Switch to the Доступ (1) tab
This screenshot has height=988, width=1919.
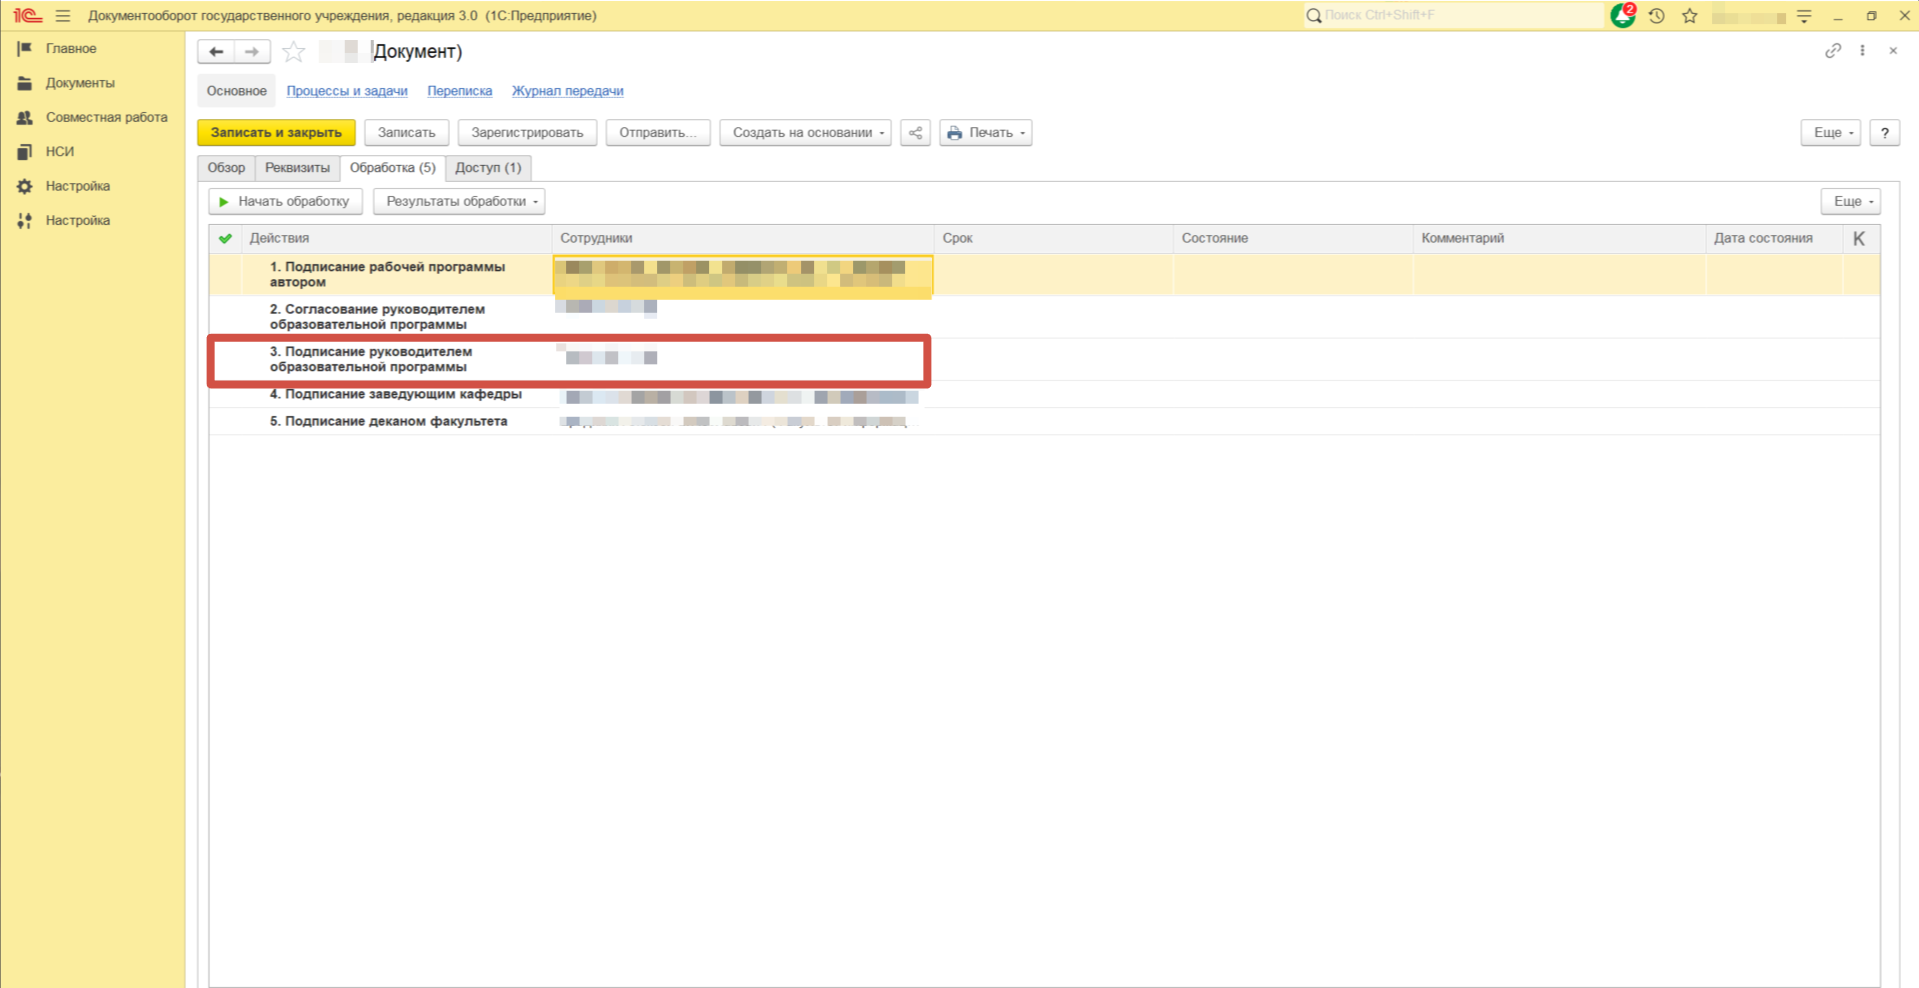pos(488,168)
